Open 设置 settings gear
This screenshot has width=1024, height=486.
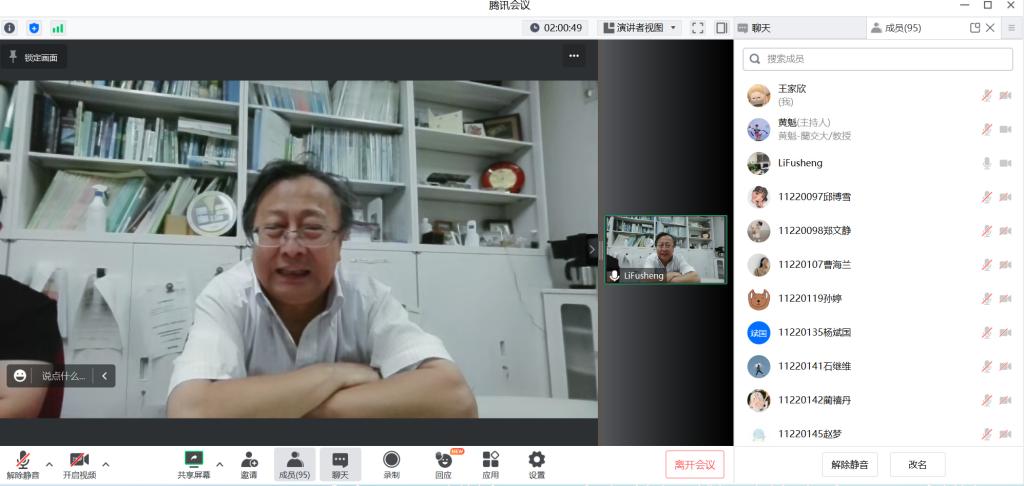536,464
